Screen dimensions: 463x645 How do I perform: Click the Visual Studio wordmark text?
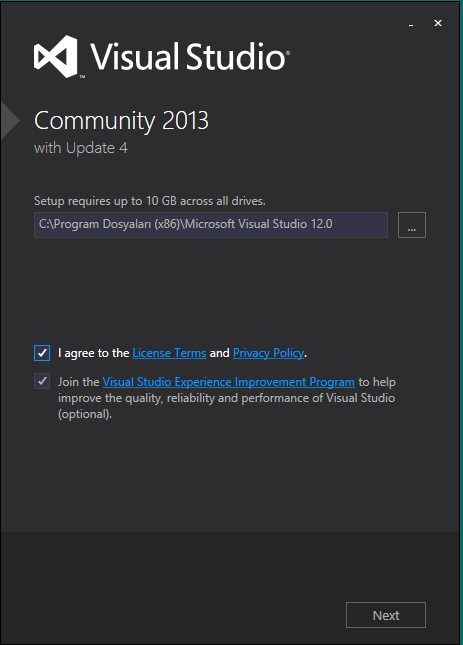pos(190,56)
